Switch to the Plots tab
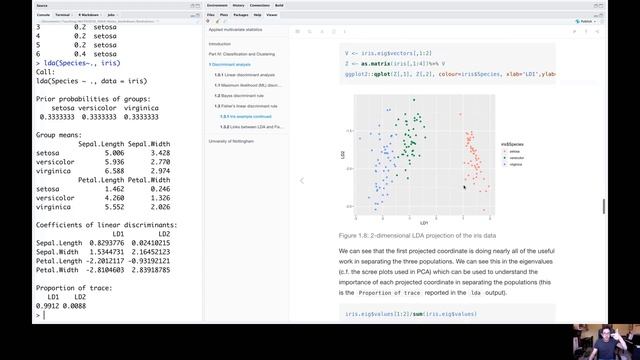The height and width of the screenshot is (360, 640). [x=224, y=15]
